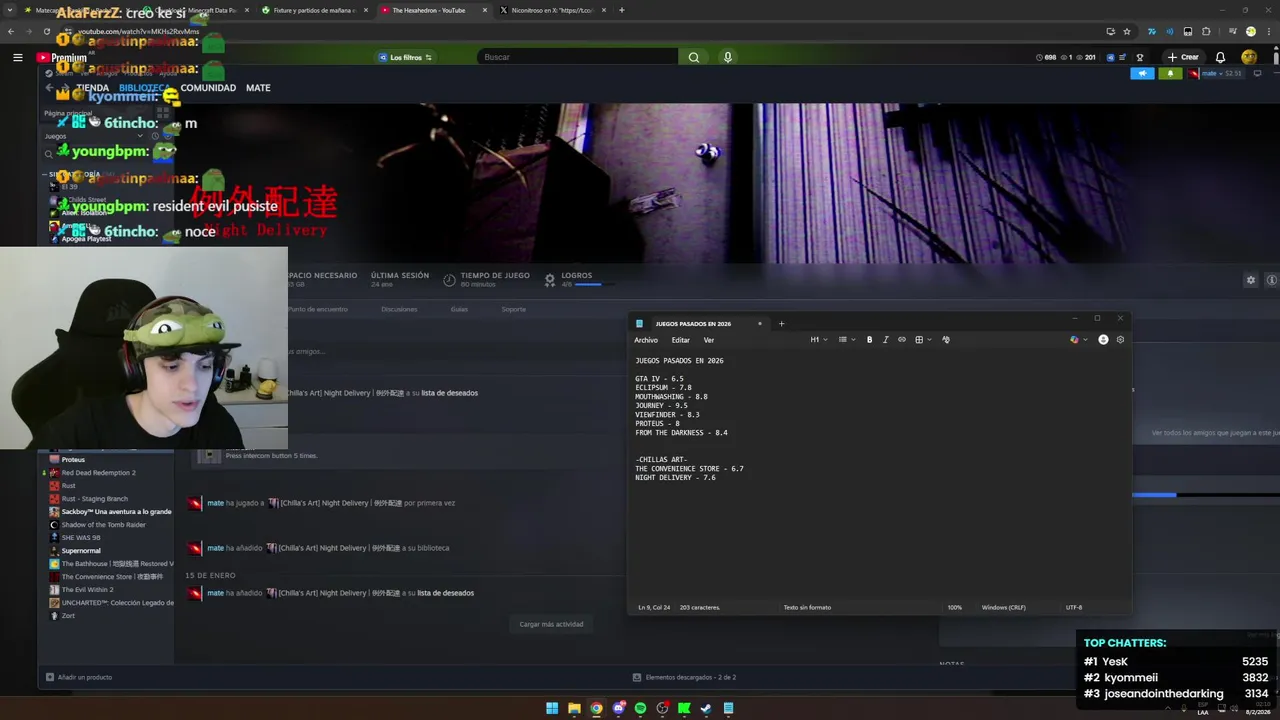Open Steam MATE profile menu
Image resolution: width=1280 pixels, height=720 pixels.
[x=258, y=88]
